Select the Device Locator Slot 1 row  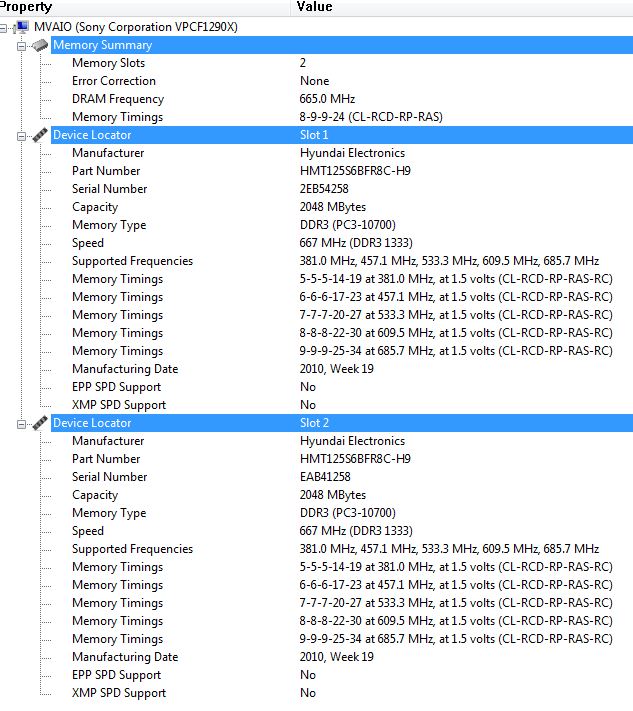pos(342,135)
